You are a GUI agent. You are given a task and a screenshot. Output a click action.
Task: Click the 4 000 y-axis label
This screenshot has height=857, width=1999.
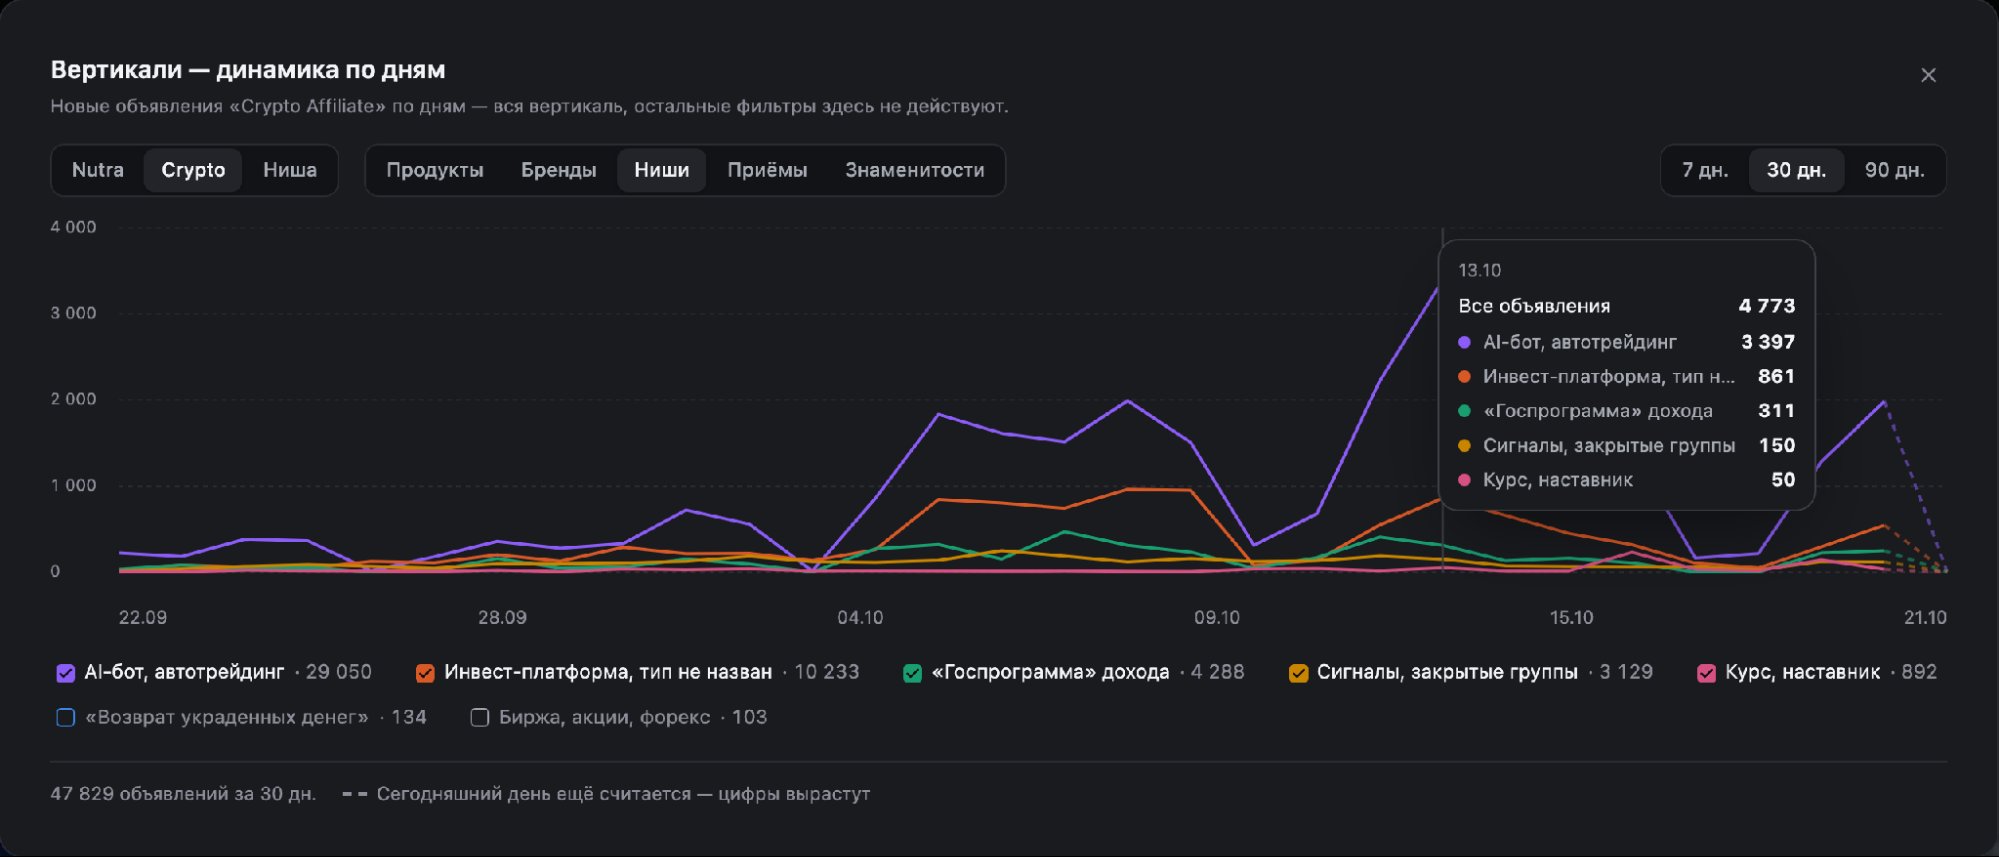click(x=74, y=227)
